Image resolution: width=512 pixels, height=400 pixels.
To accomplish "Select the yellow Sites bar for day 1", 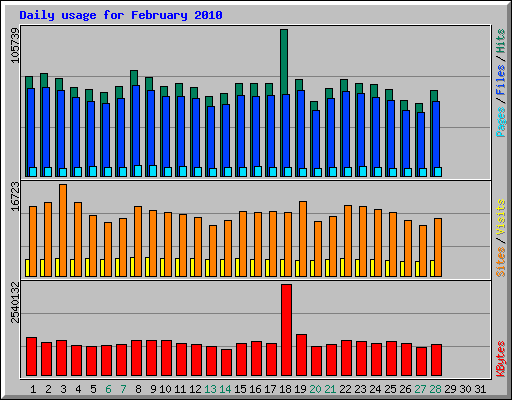I will click(x=27, y=268).
